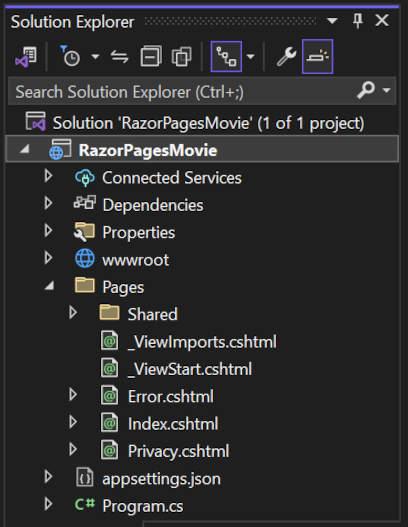Select _ViewImports.cshtml file name

(202, 342)
